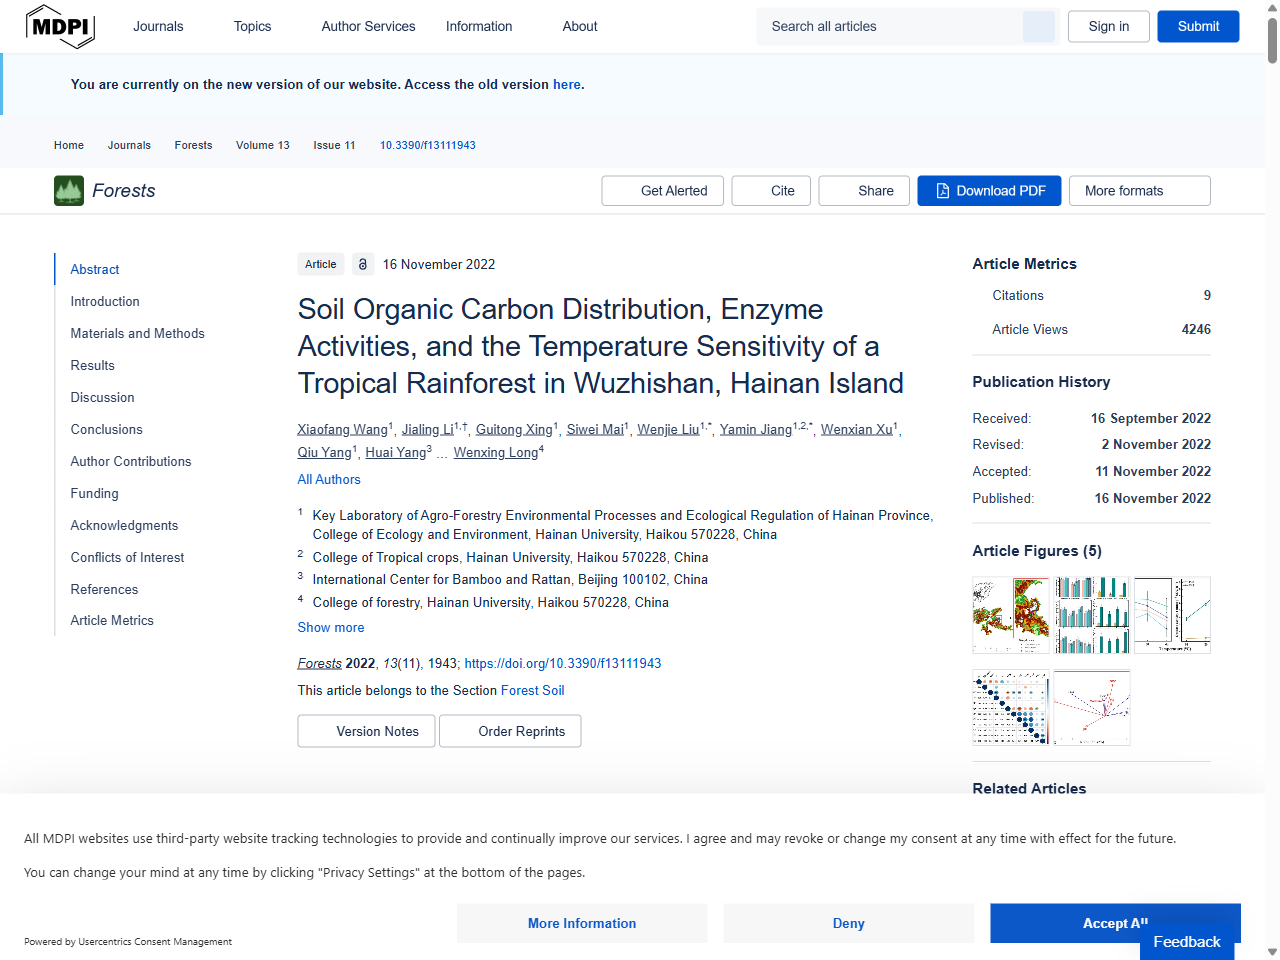
Task: Click the search icon in the search bar
Action: 1038,26
